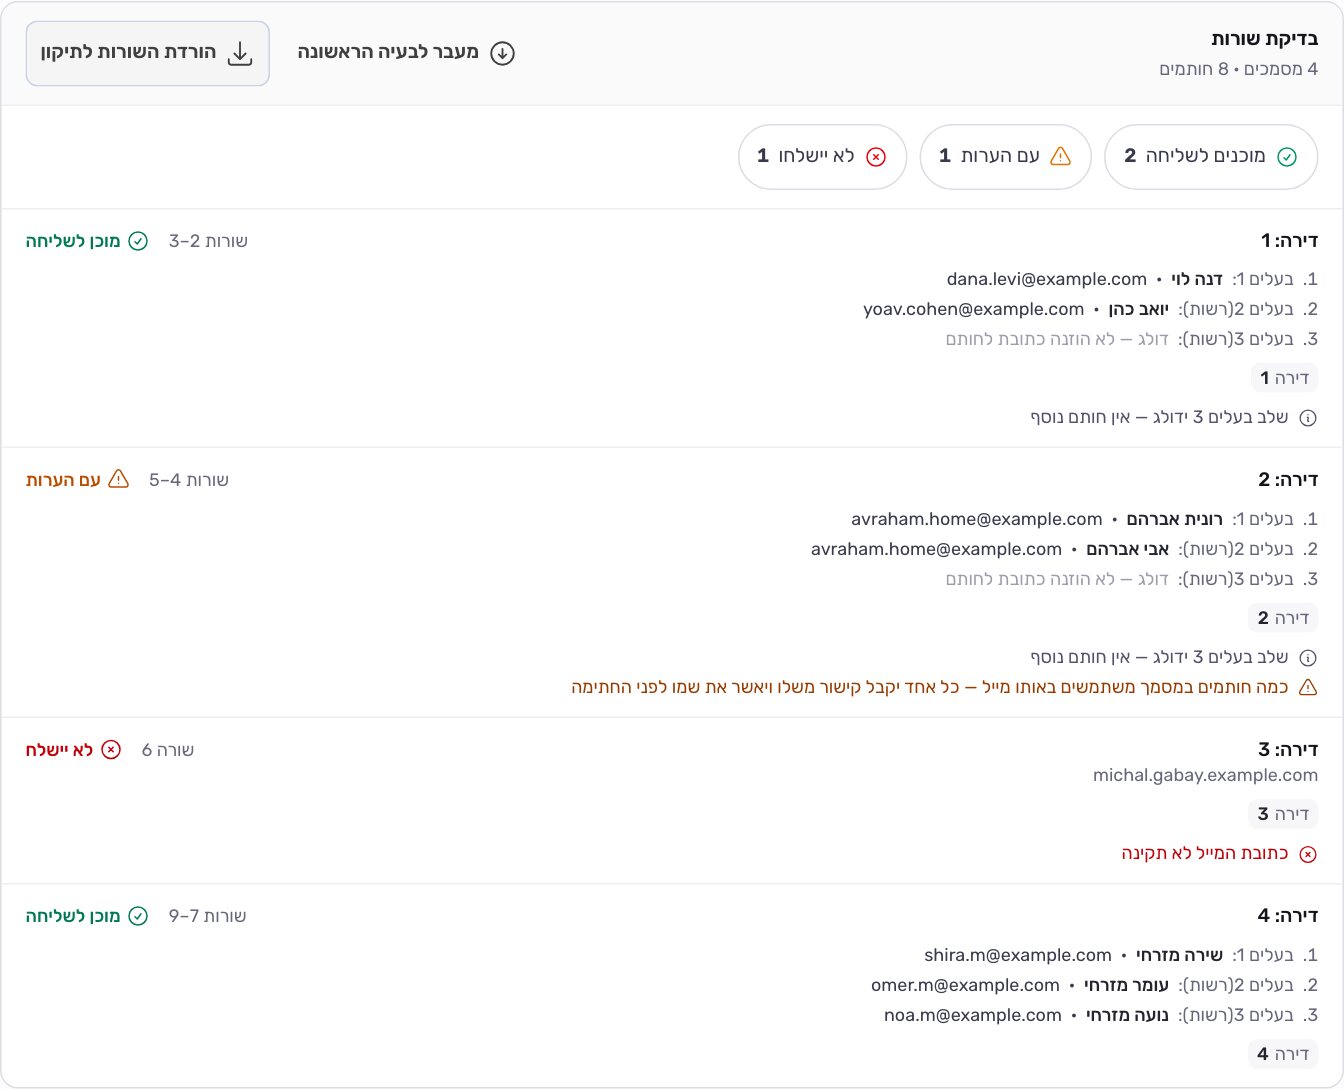The height and width of the screenshot is (1089, 1344).
Task: Click the signer name נועה מזרחי
Action: 1128,1015
